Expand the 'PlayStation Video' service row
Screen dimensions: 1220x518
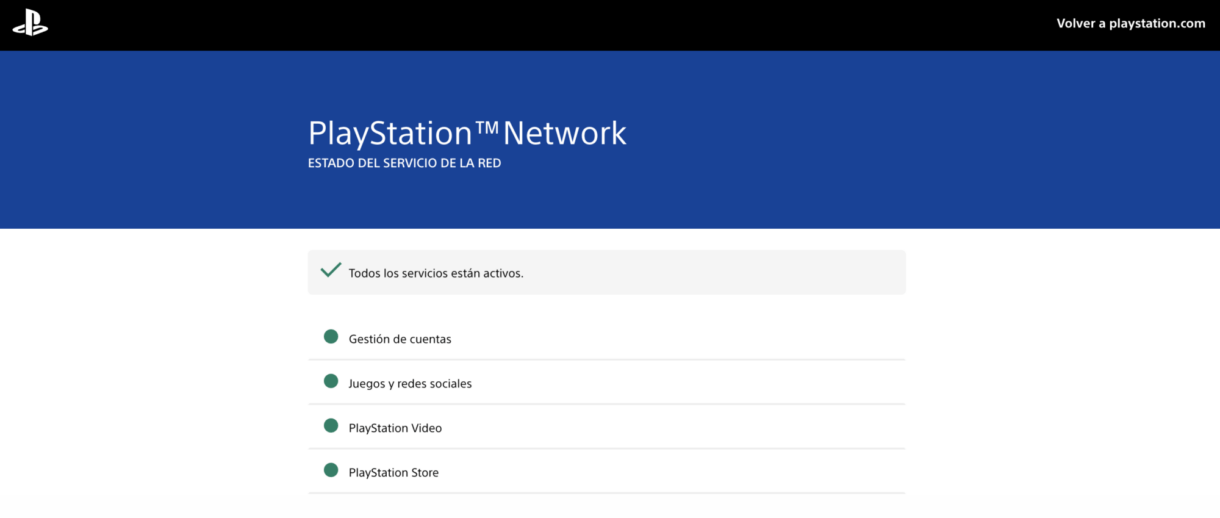point(606,427)
